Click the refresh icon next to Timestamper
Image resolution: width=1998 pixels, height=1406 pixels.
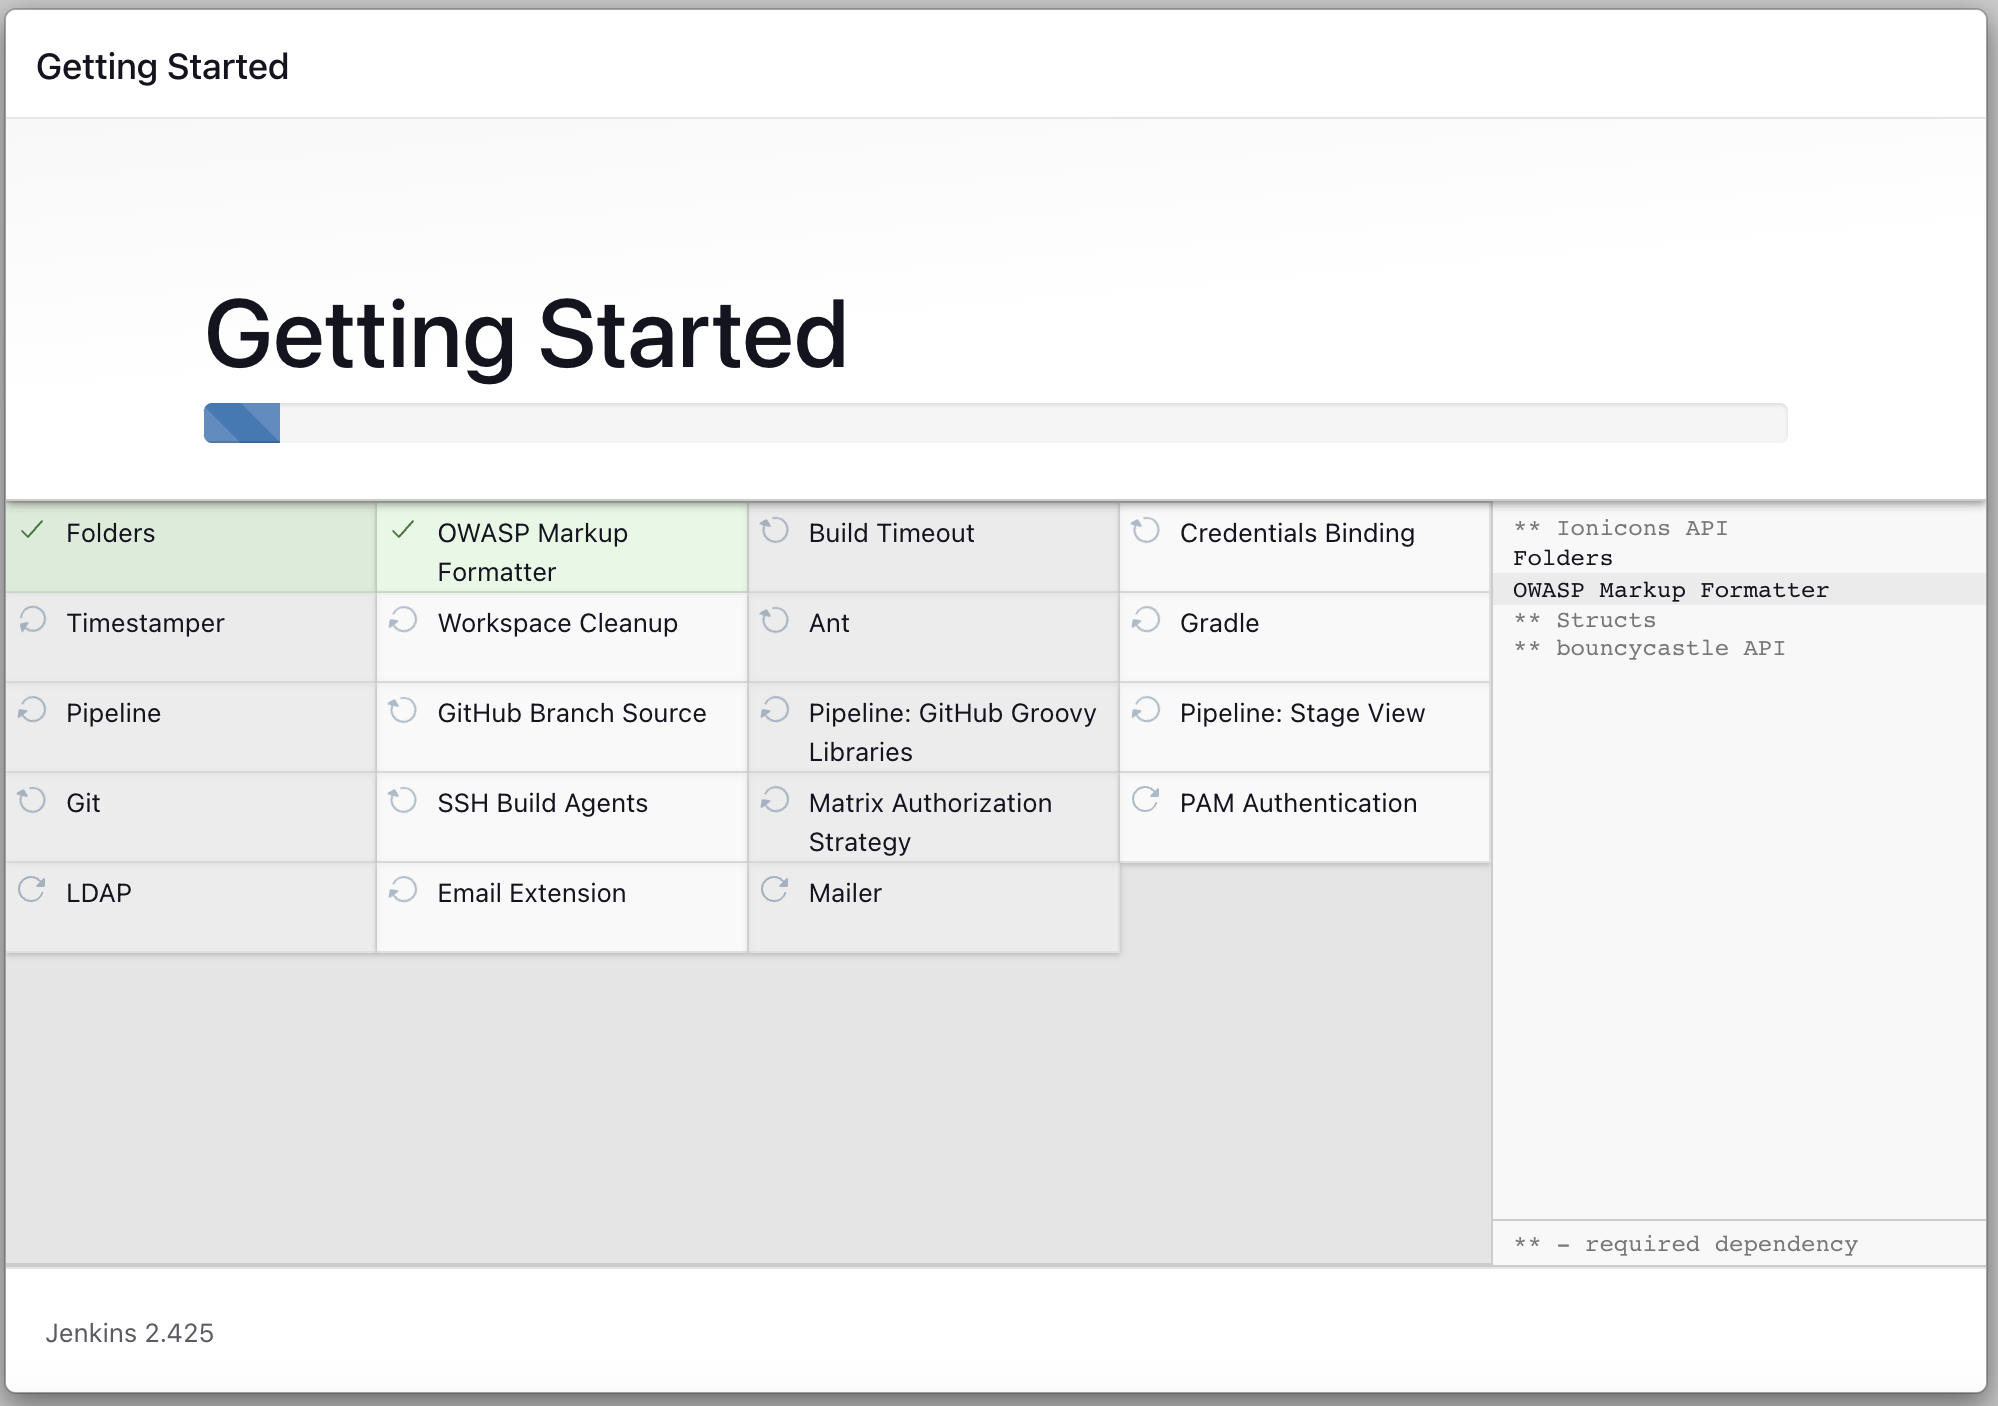32,620
